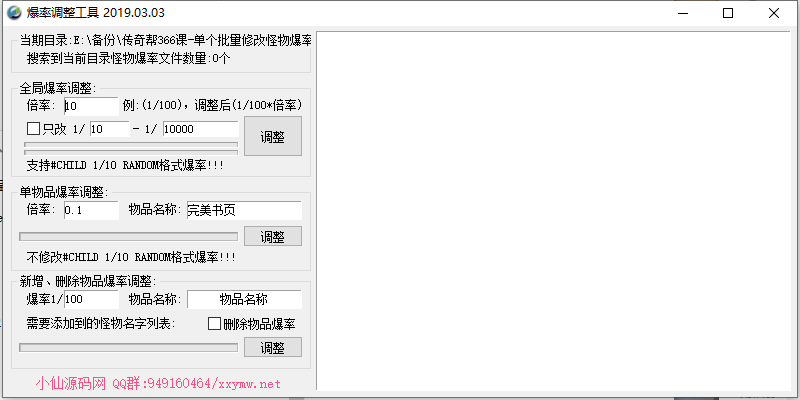This screenshot has width=800, height=400.
Task: Click the 支持#CHILD 1/10 RANDOM格式爆率!!! note
Action: pos(125,166)
